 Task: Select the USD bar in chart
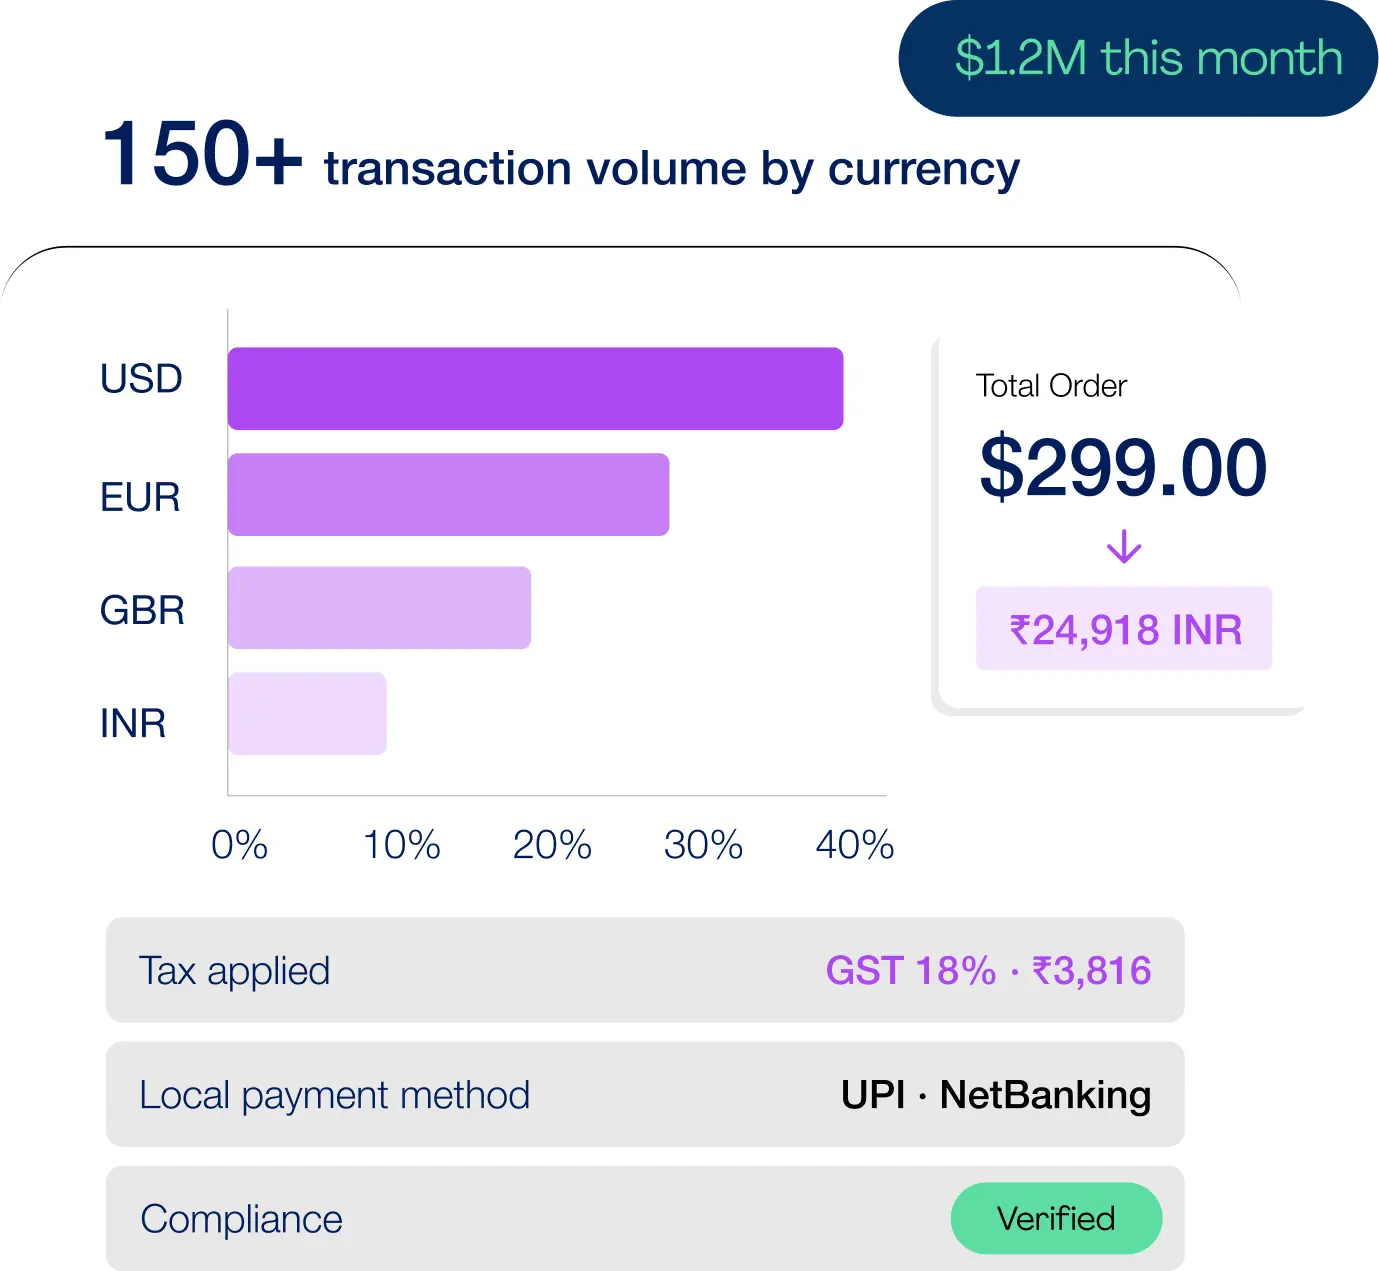coord(535,389)
